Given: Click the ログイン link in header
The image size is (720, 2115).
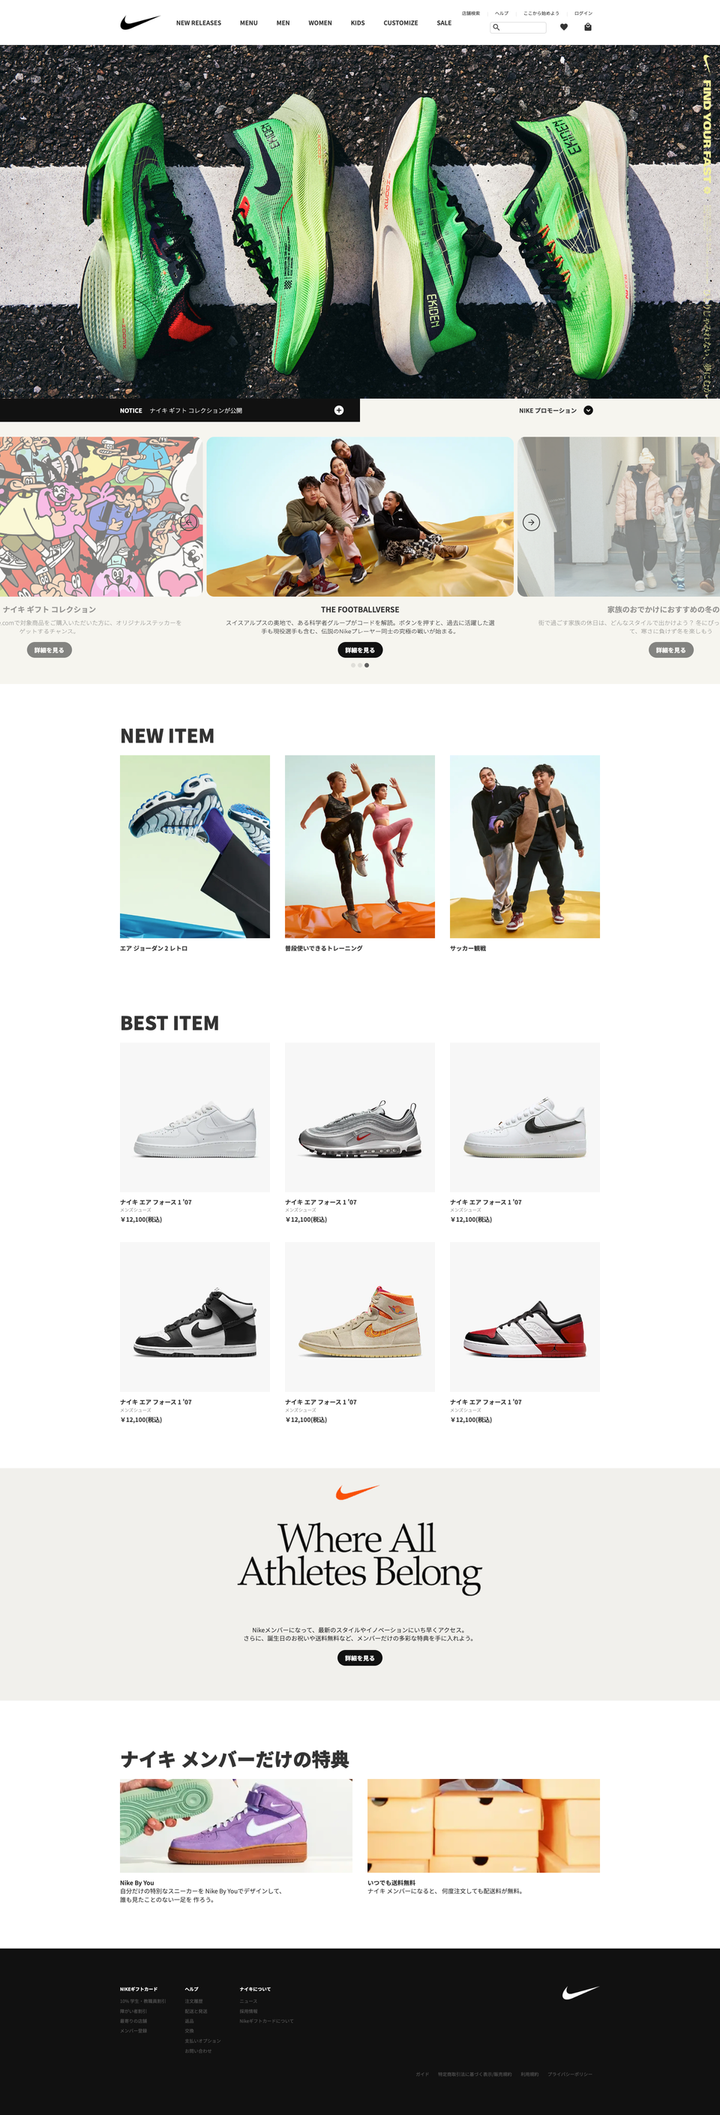Looking at the screenshot, I should [583, 13].
